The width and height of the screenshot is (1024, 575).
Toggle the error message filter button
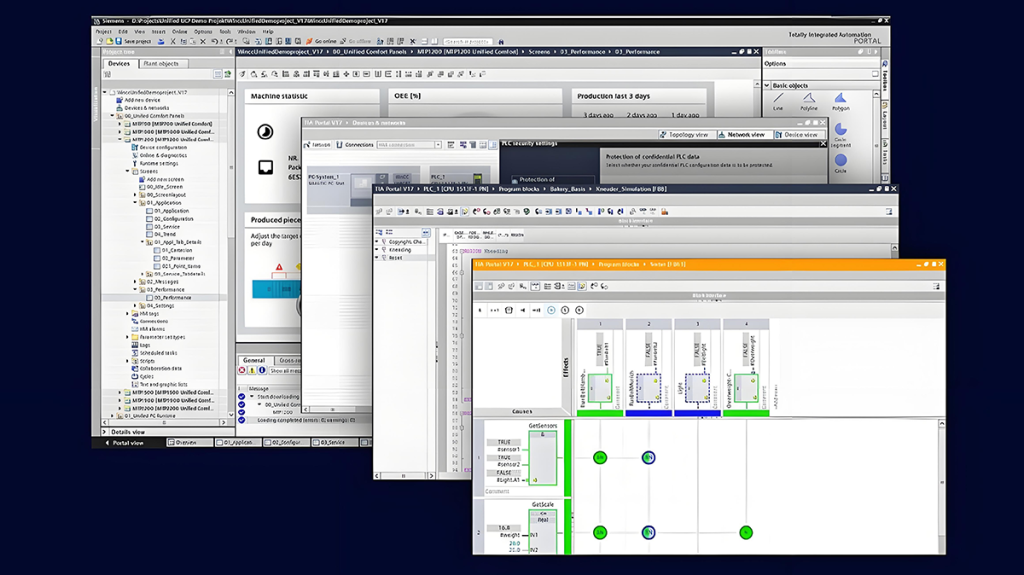pyautogui.click(x=242, y=370)
